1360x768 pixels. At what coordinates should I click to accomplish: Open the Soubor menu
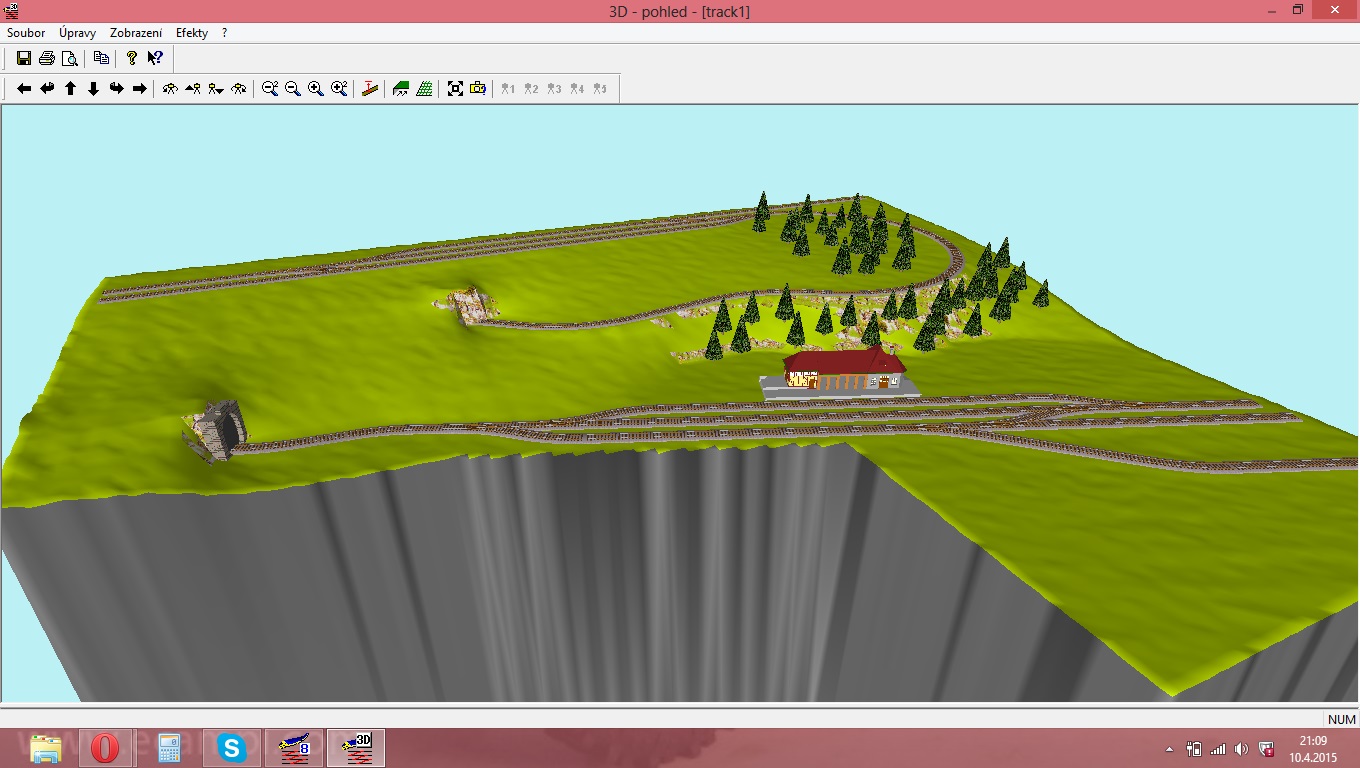click(x=26, y=33)
